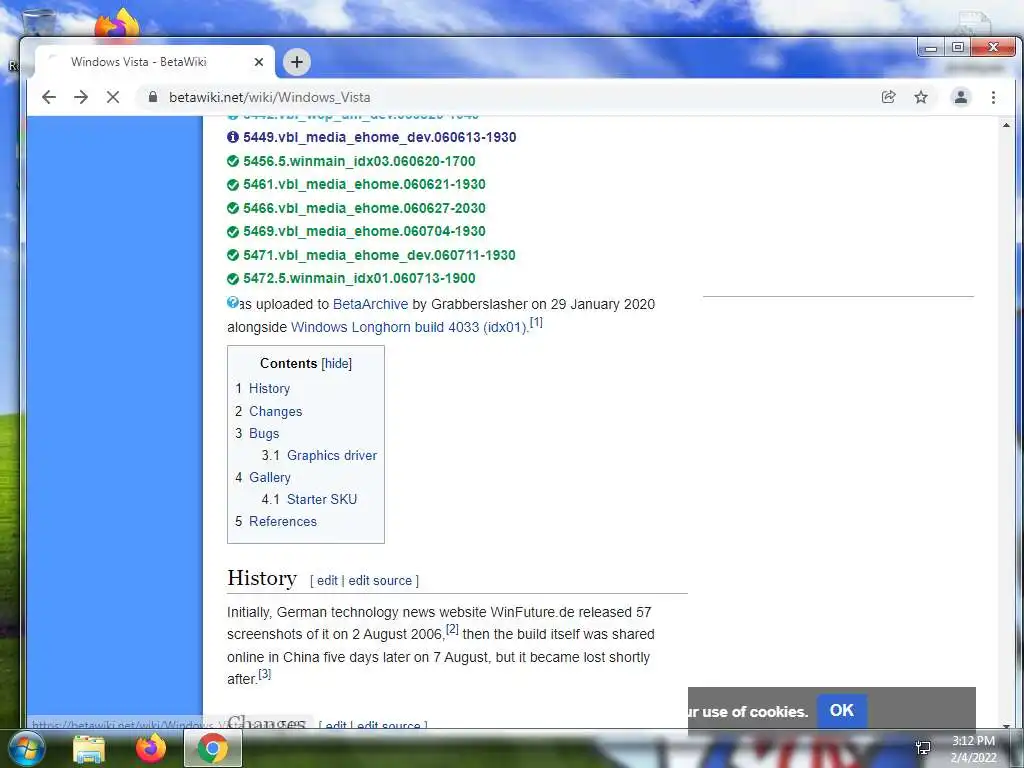Click the 'Contents' heading text
1024x768 pixels.
pyautogui.click(x=288, y=364)
